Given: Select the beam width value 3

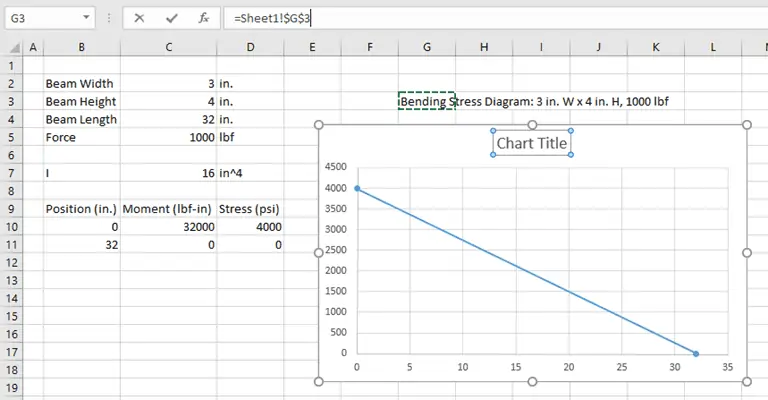Looking at the screenshot, I should tap(168, 84).
